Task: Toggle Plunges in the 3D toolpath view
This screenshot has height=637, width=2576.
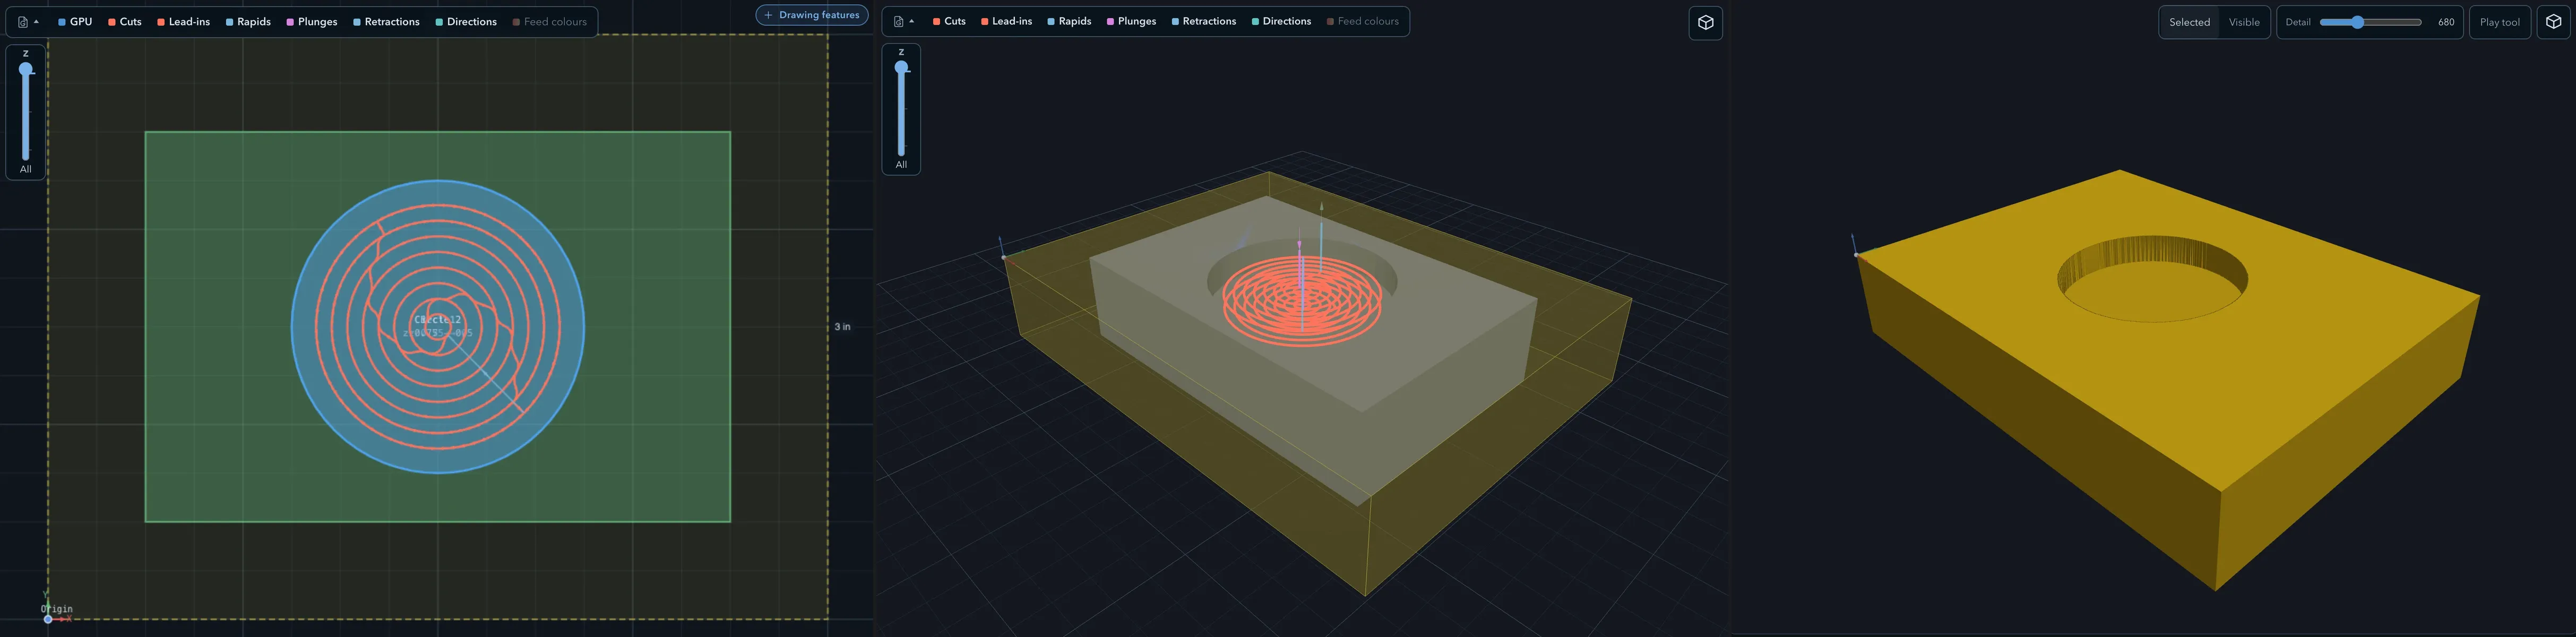Action: coord(1131,21)
